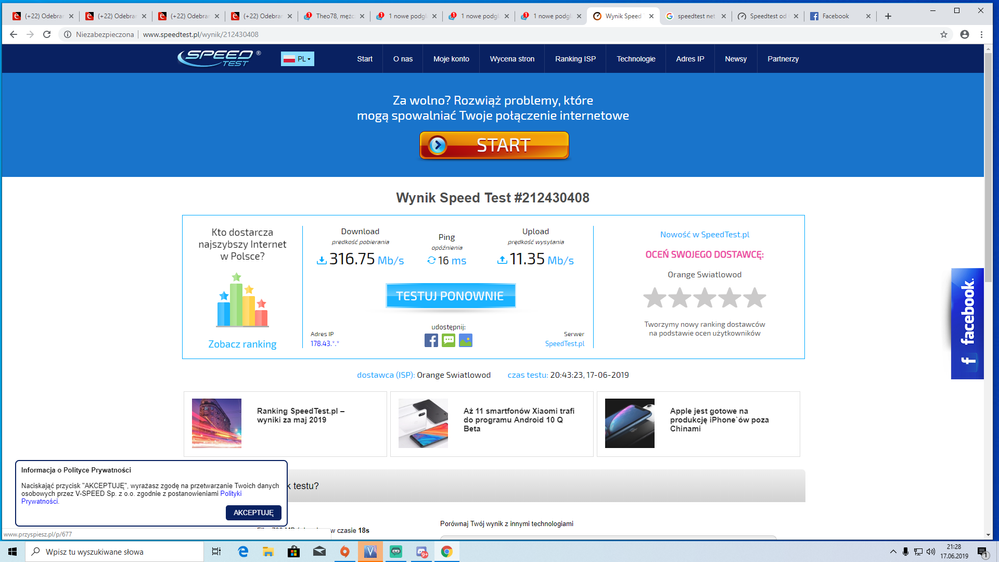The height and width of the screenshot is (562, 999).
Task: Rate provider with the fifth star
Action: pyautogui.click(x=755, y=298)
